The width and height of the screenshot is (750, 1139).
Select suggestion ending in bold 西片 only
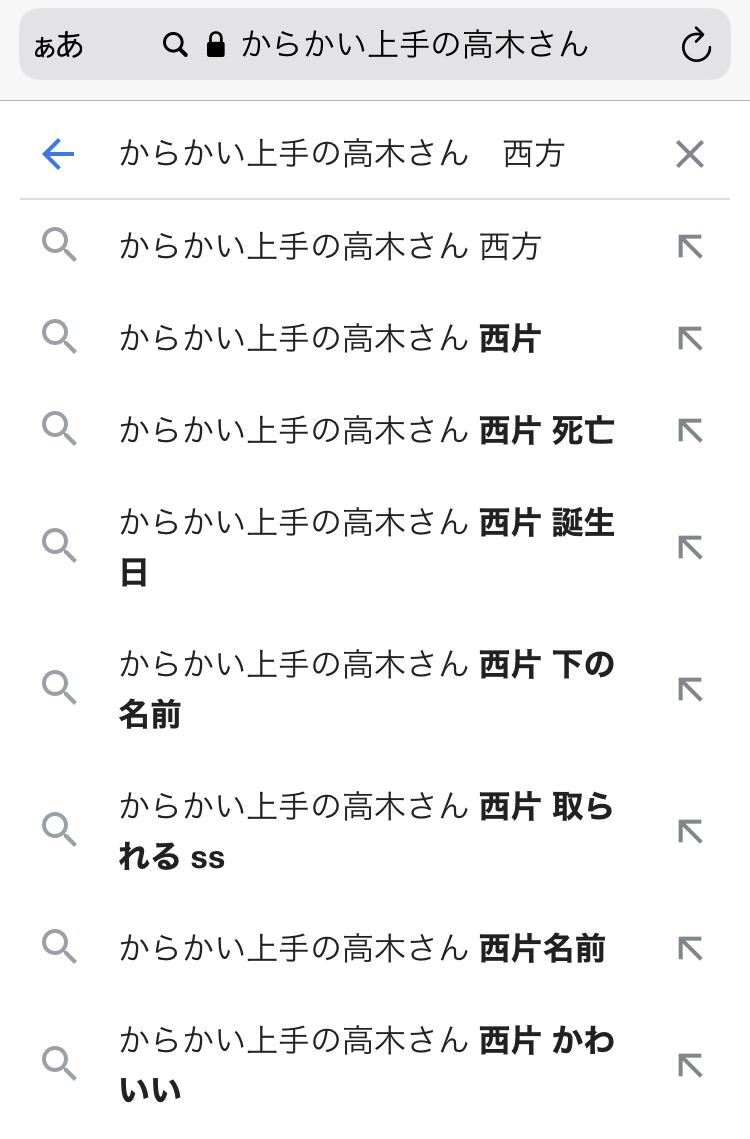pyautogui.click(x=330, y=338)
